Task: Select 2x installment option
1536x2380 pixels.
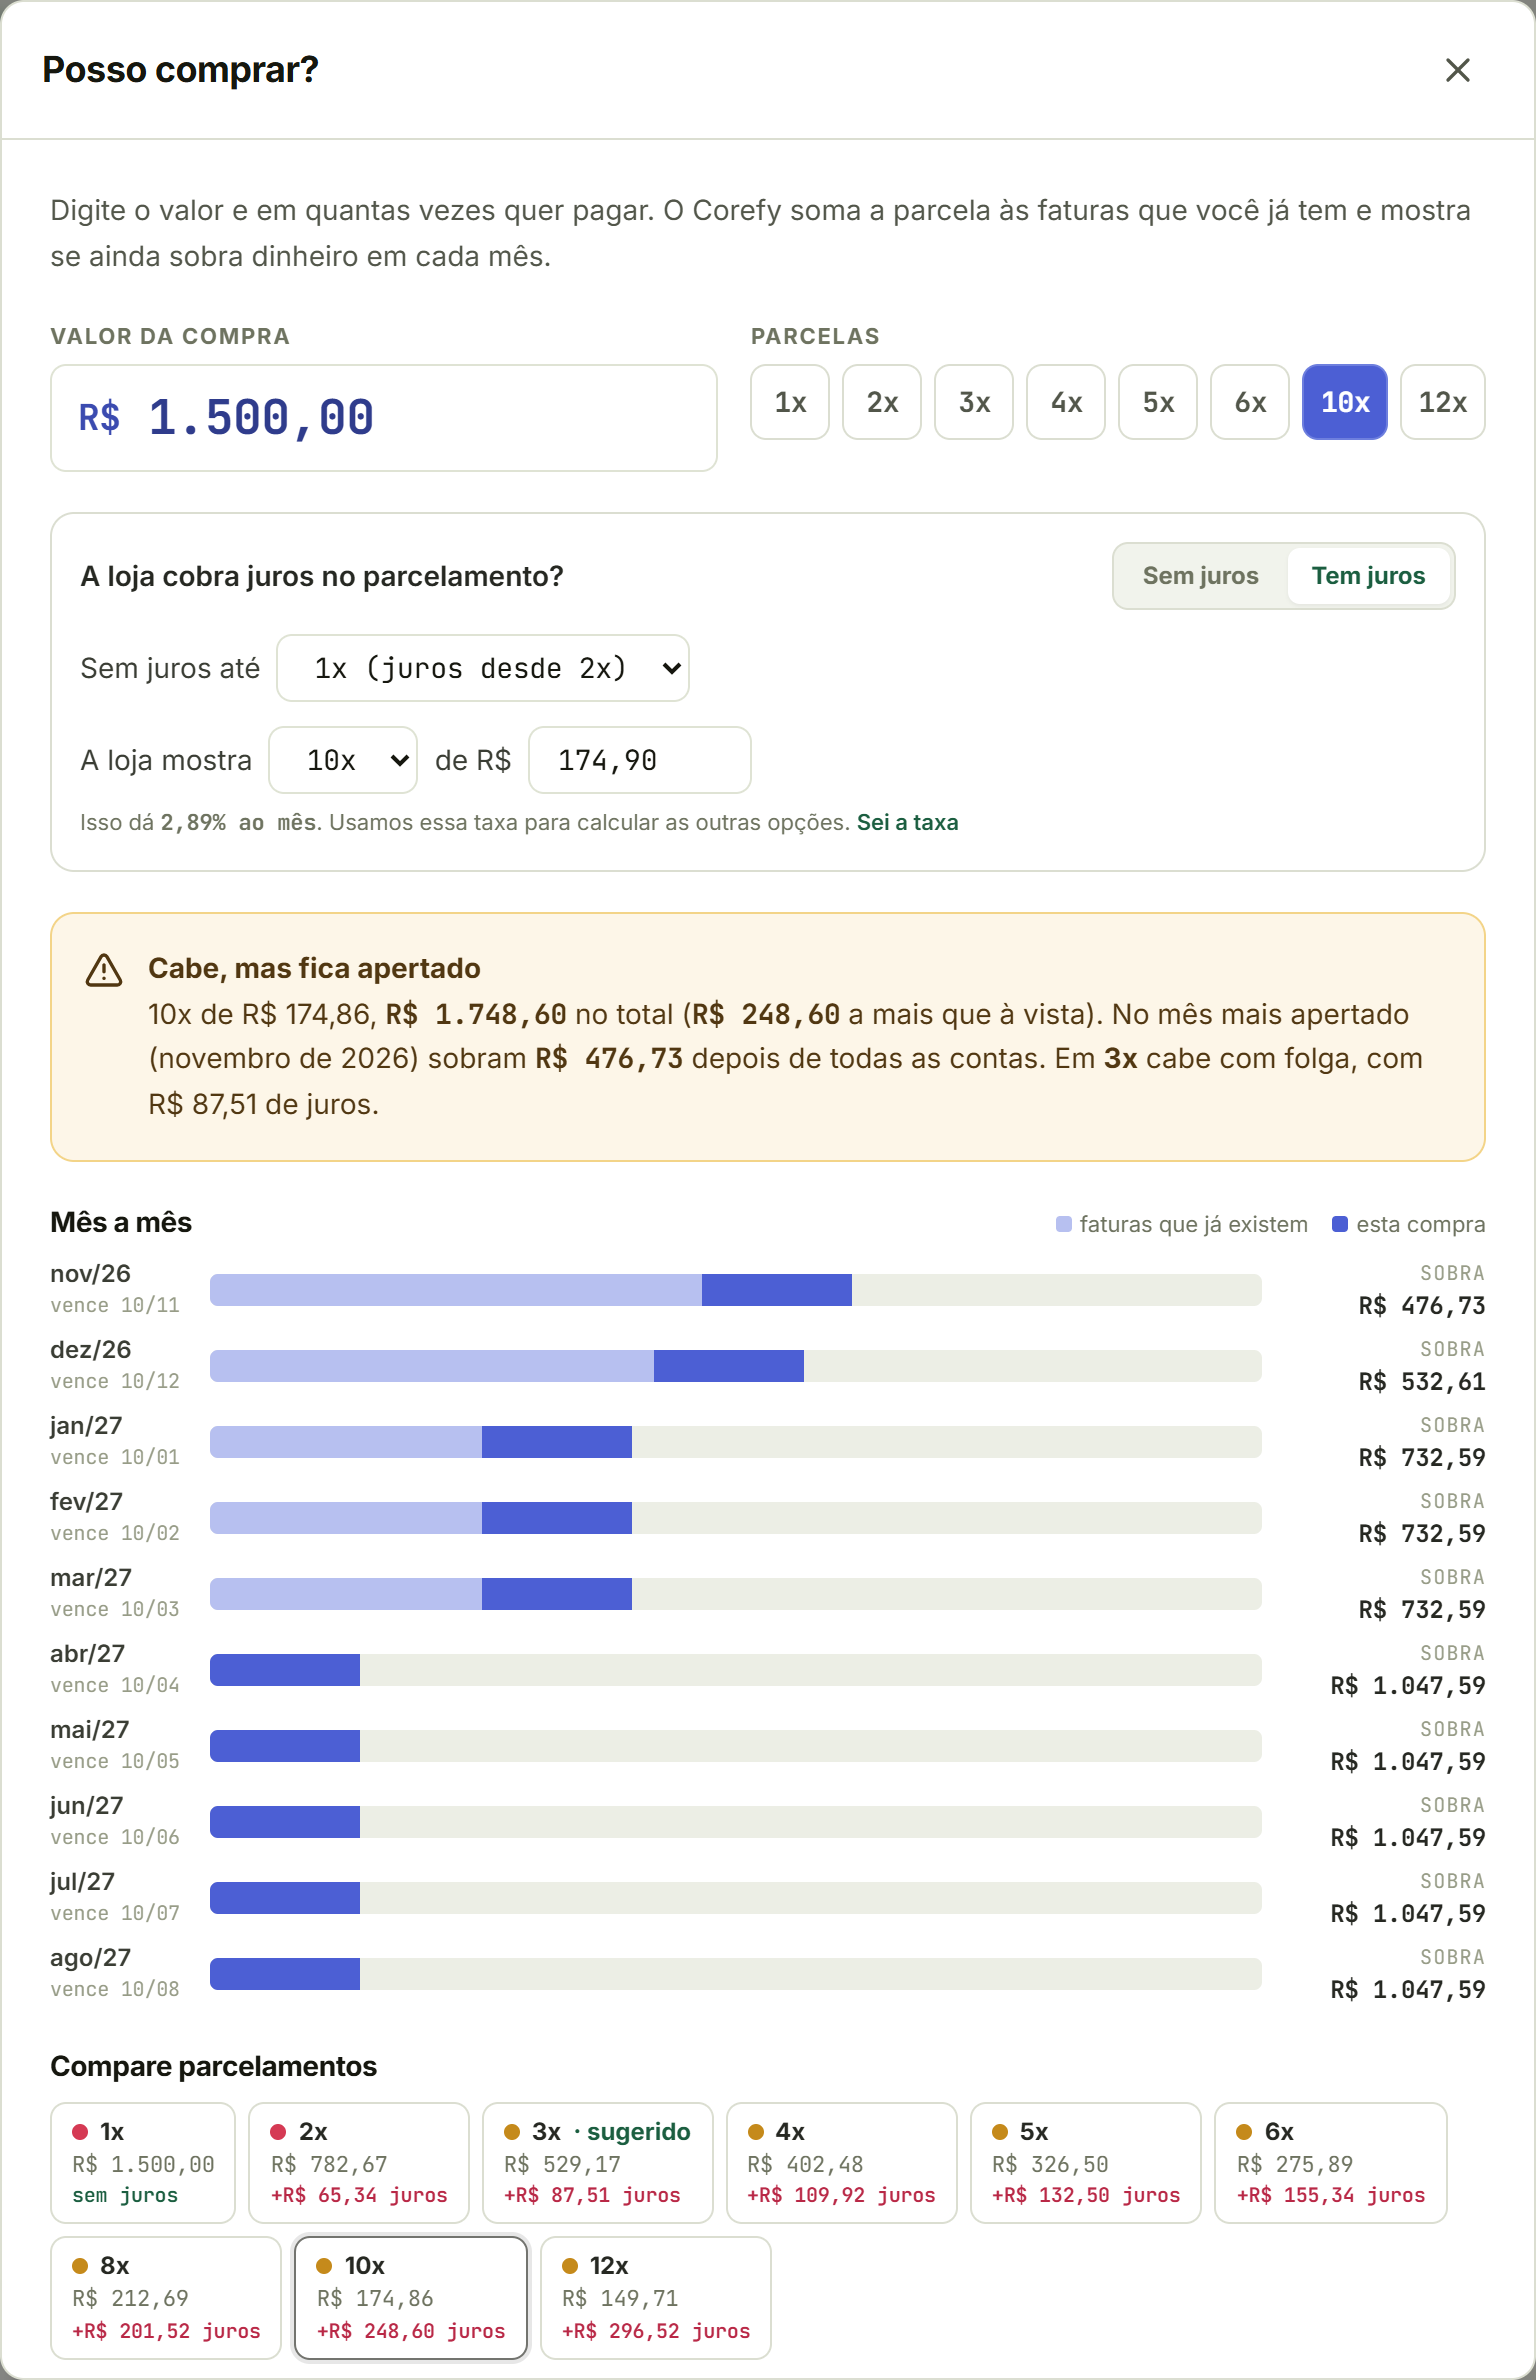Action: 882,402
